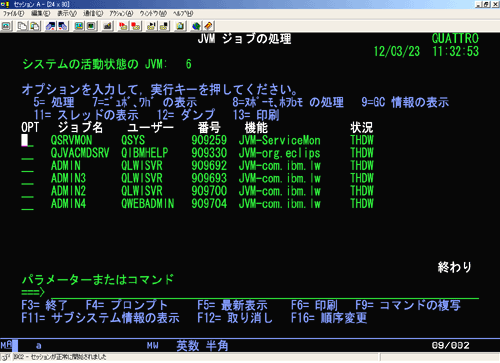Click the system name QUATTRO
The image size is (500, 363).
coord(455,39)
